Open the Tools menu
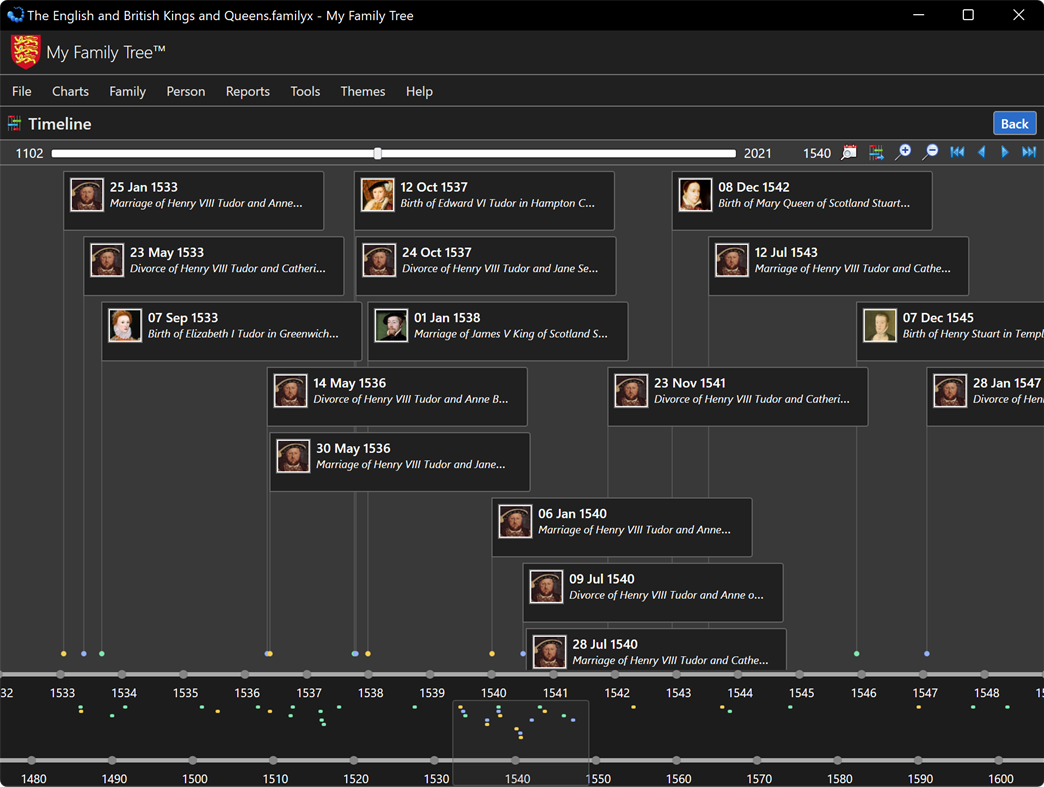 pos(305,91)
